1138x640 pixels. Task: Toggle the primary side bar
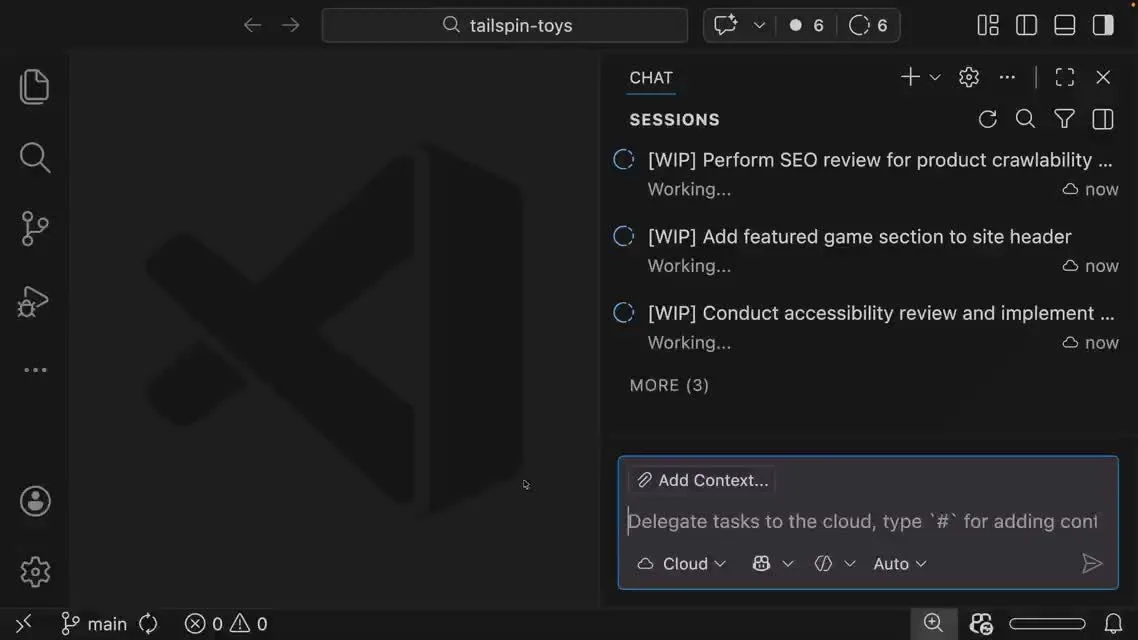1026,25
